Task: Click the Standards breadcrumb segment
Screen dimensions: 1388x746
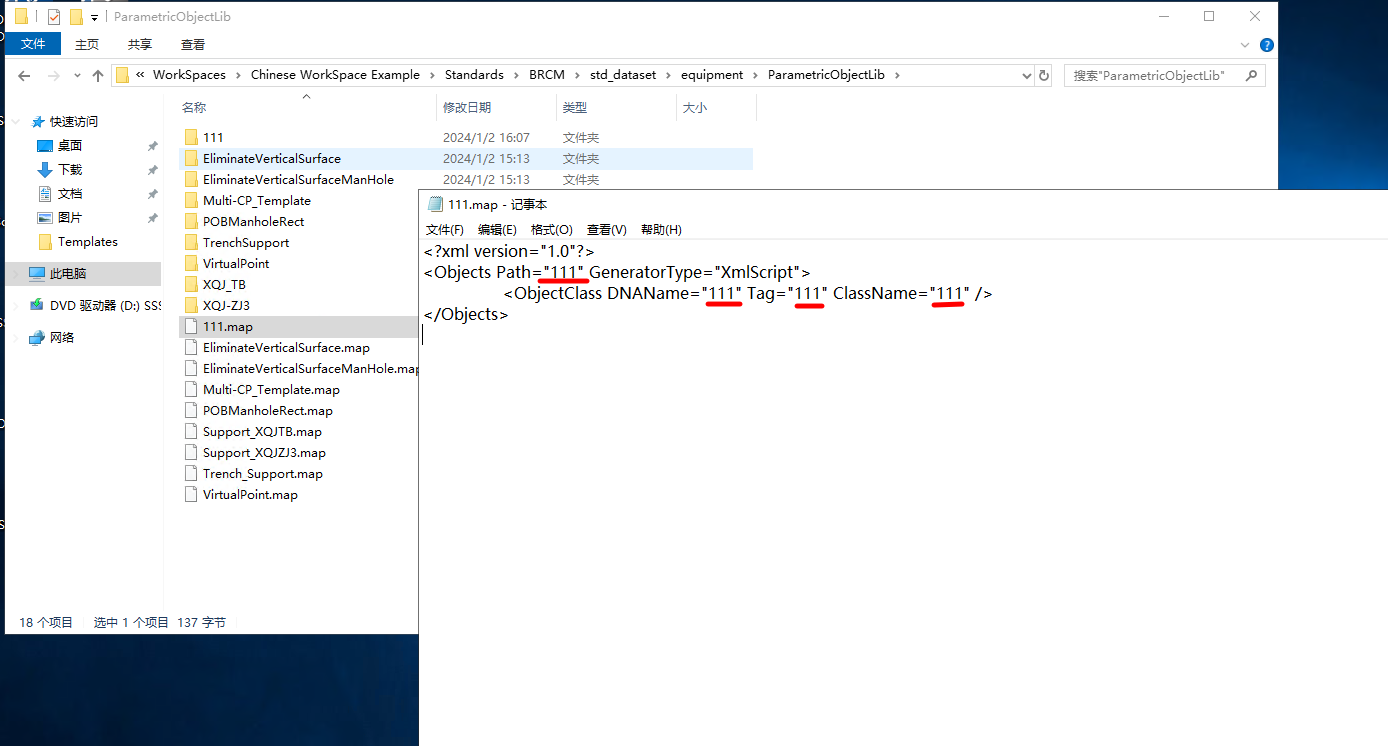Action: point(474,75)
